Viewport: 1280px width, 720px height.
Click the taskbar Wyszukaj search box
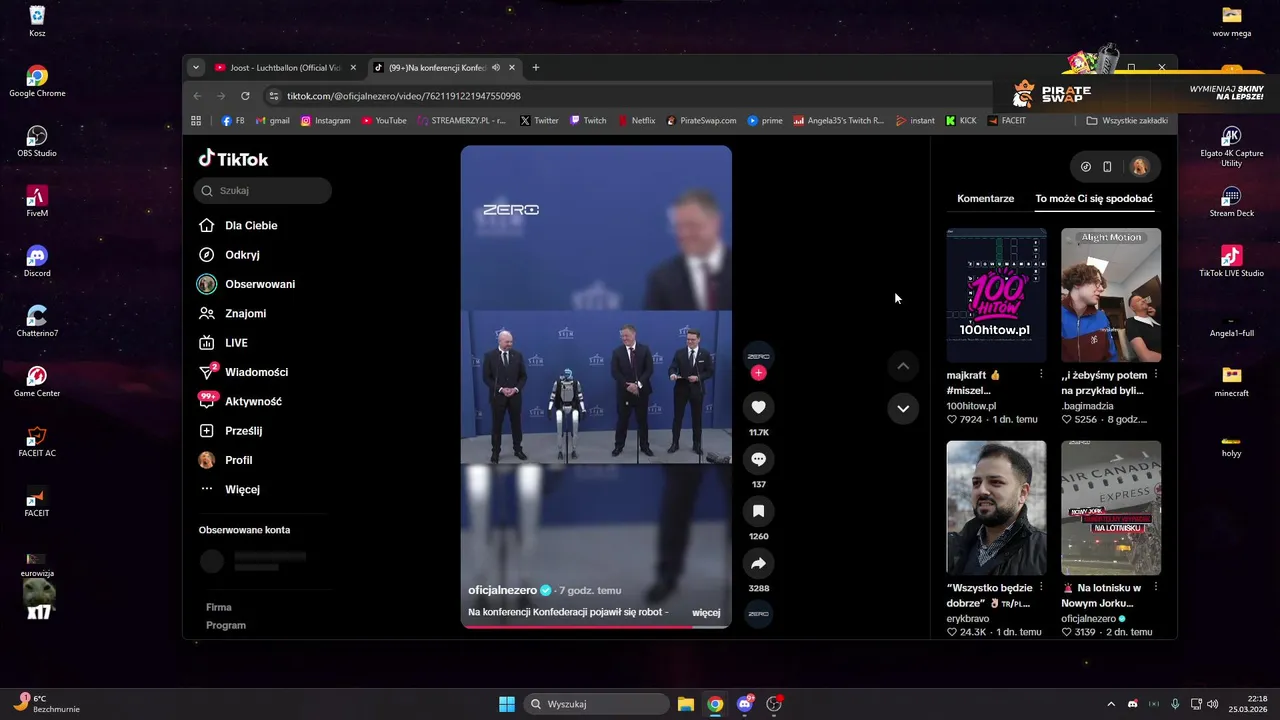597,704
